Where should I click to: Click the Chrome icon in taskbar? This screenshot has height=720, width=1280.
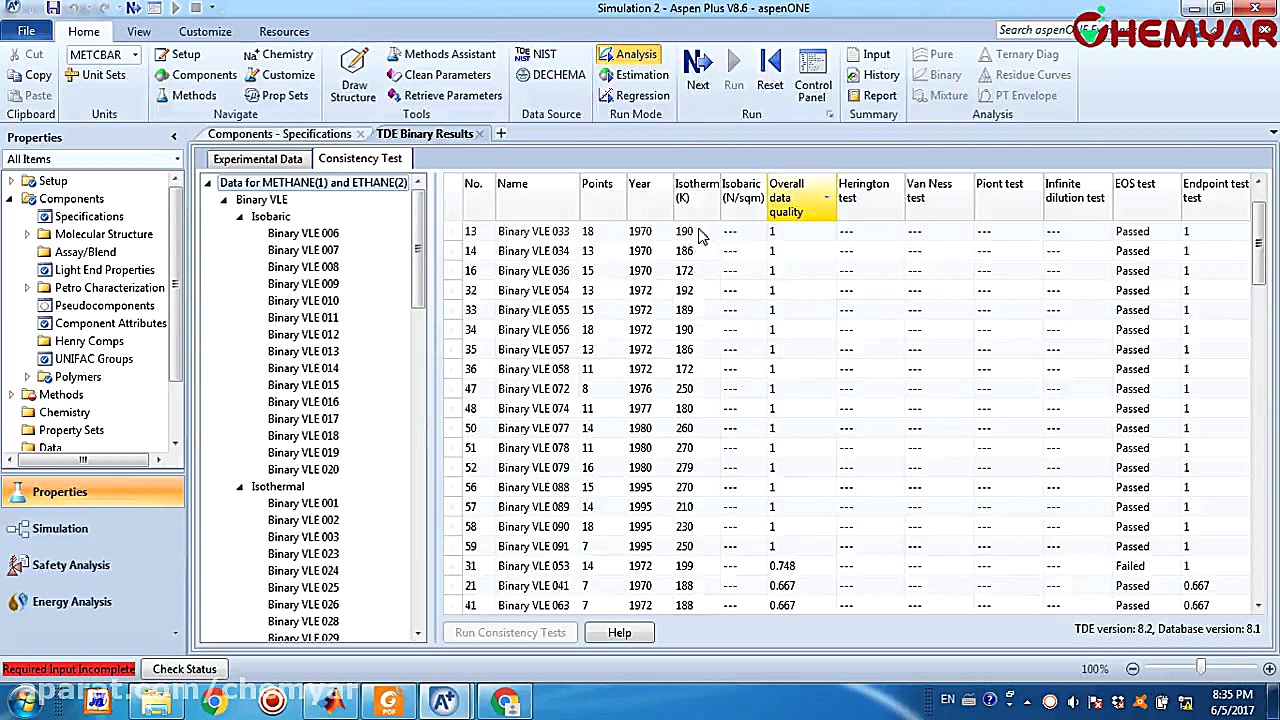pyautogui.click(x=214, y=702)
